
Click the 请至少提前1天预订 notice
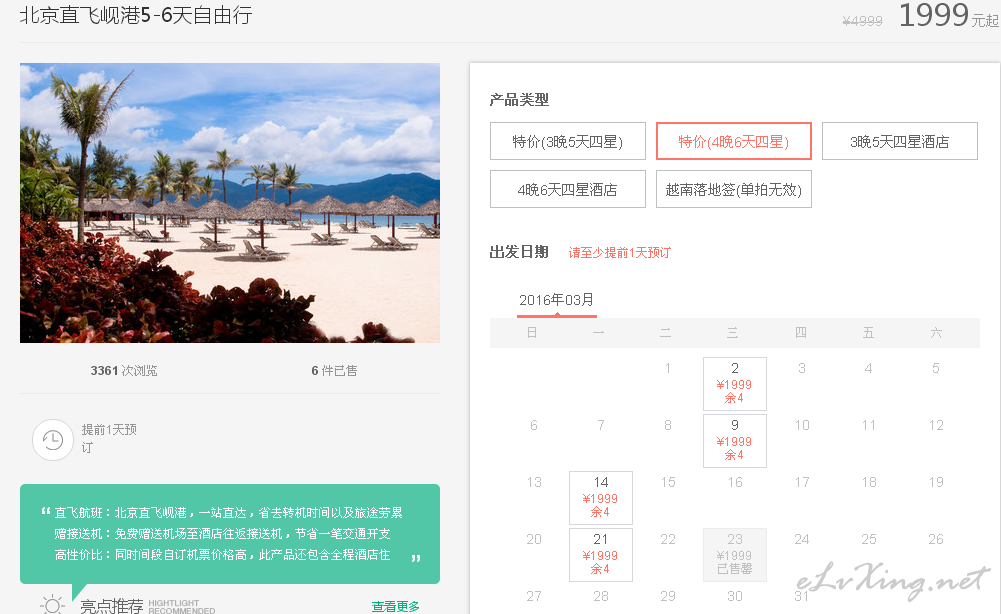click(619, 253)
